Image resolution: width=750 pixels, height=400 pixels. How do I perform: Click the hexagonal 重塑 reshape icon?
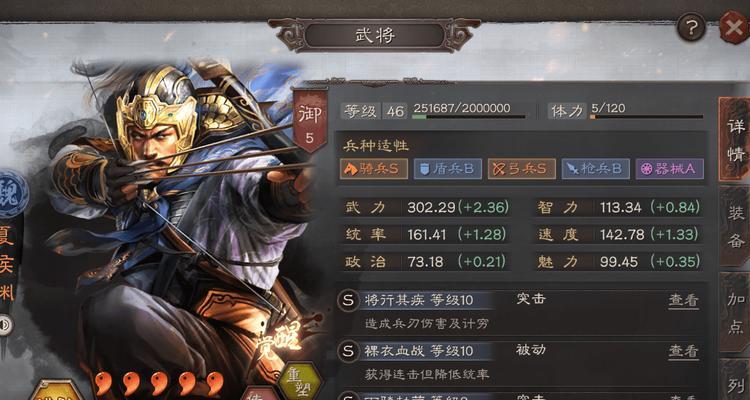(300, 381)
